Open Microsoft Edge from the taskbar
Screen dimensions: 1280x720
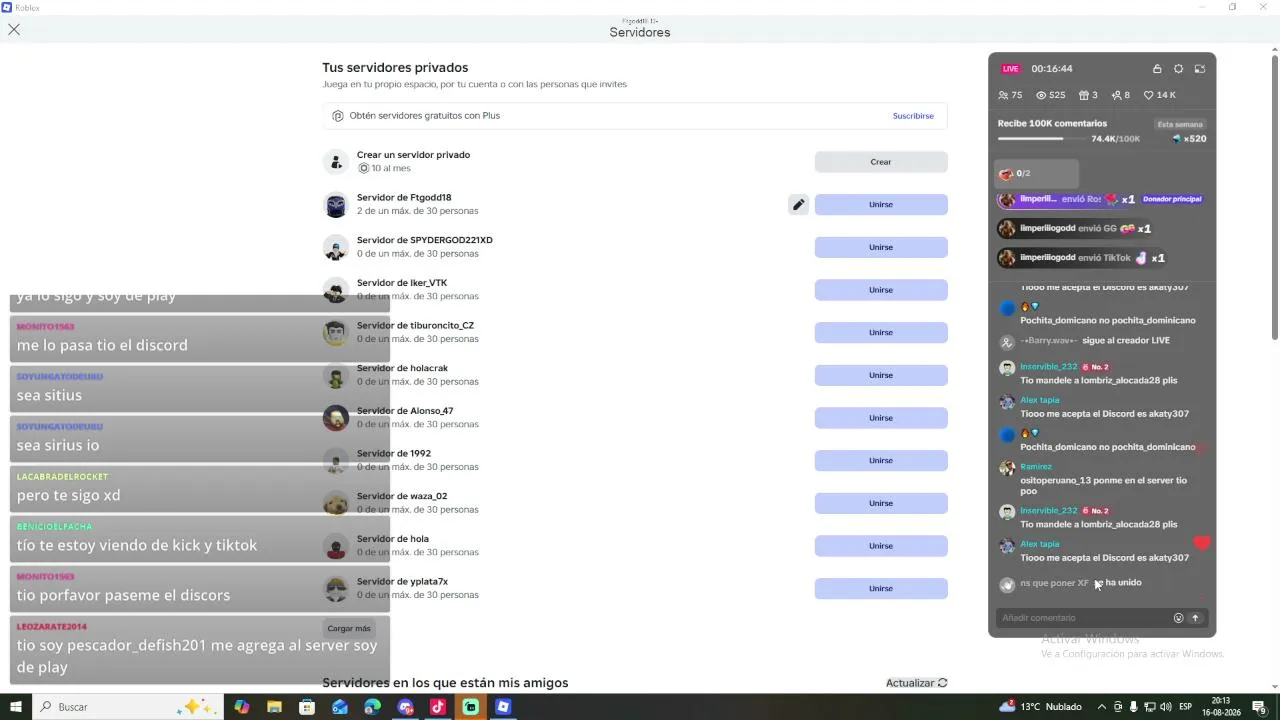point(373,707)
